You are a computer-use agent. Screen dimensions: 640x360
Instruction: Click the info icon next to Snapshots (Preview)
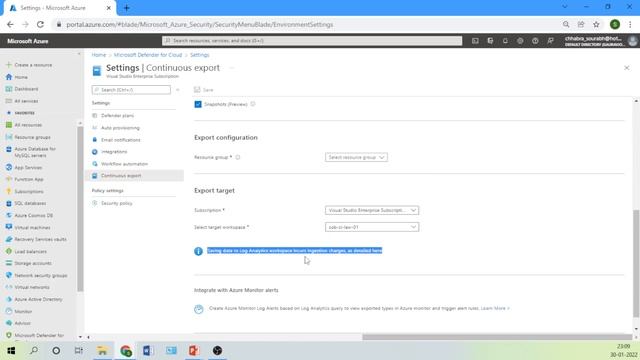point(253,104)
